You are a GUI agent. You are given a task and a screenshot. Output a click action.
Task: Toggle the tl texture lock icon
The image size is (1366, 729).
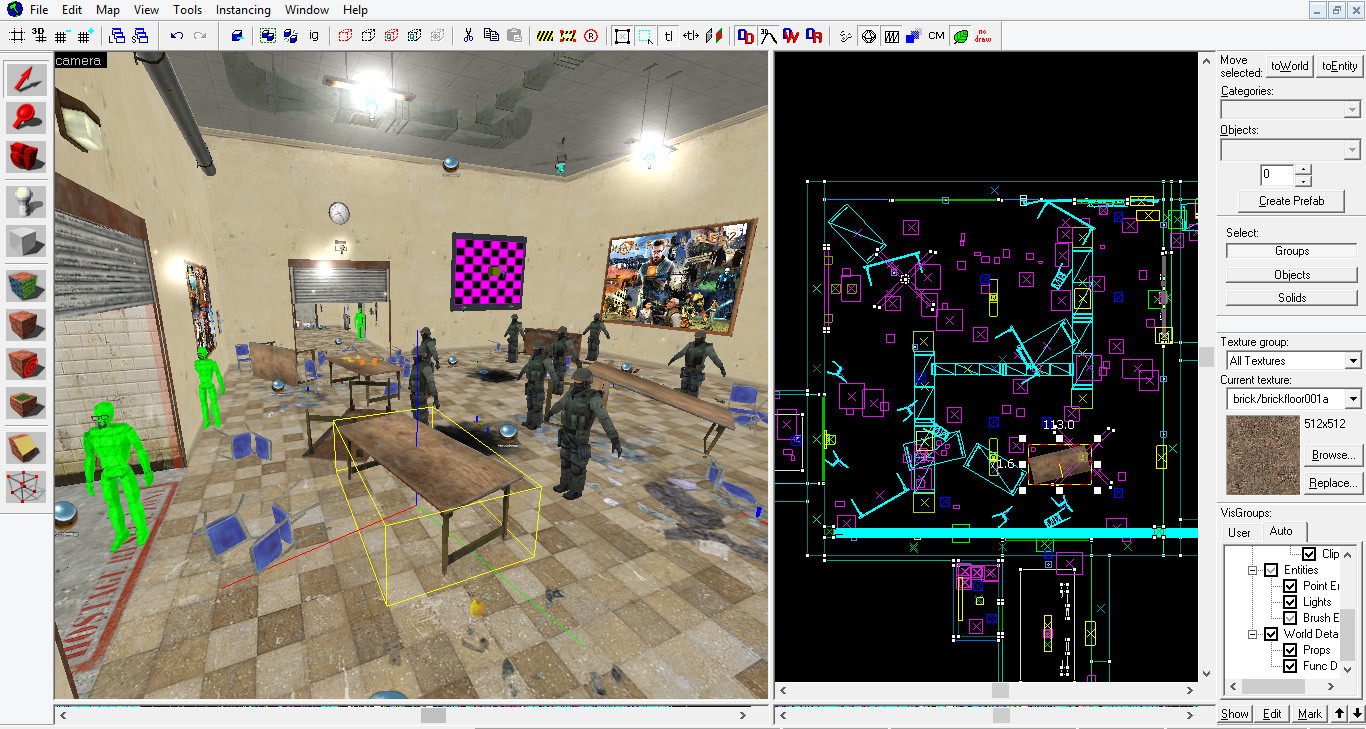pos(668,36)
